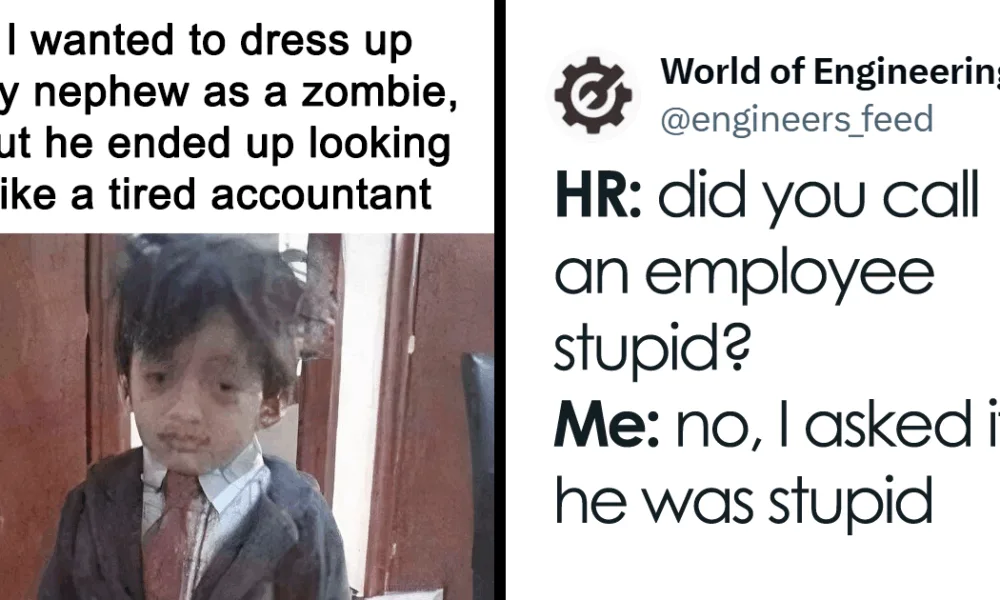Select the zombie nephew photo

click(247, 416)
